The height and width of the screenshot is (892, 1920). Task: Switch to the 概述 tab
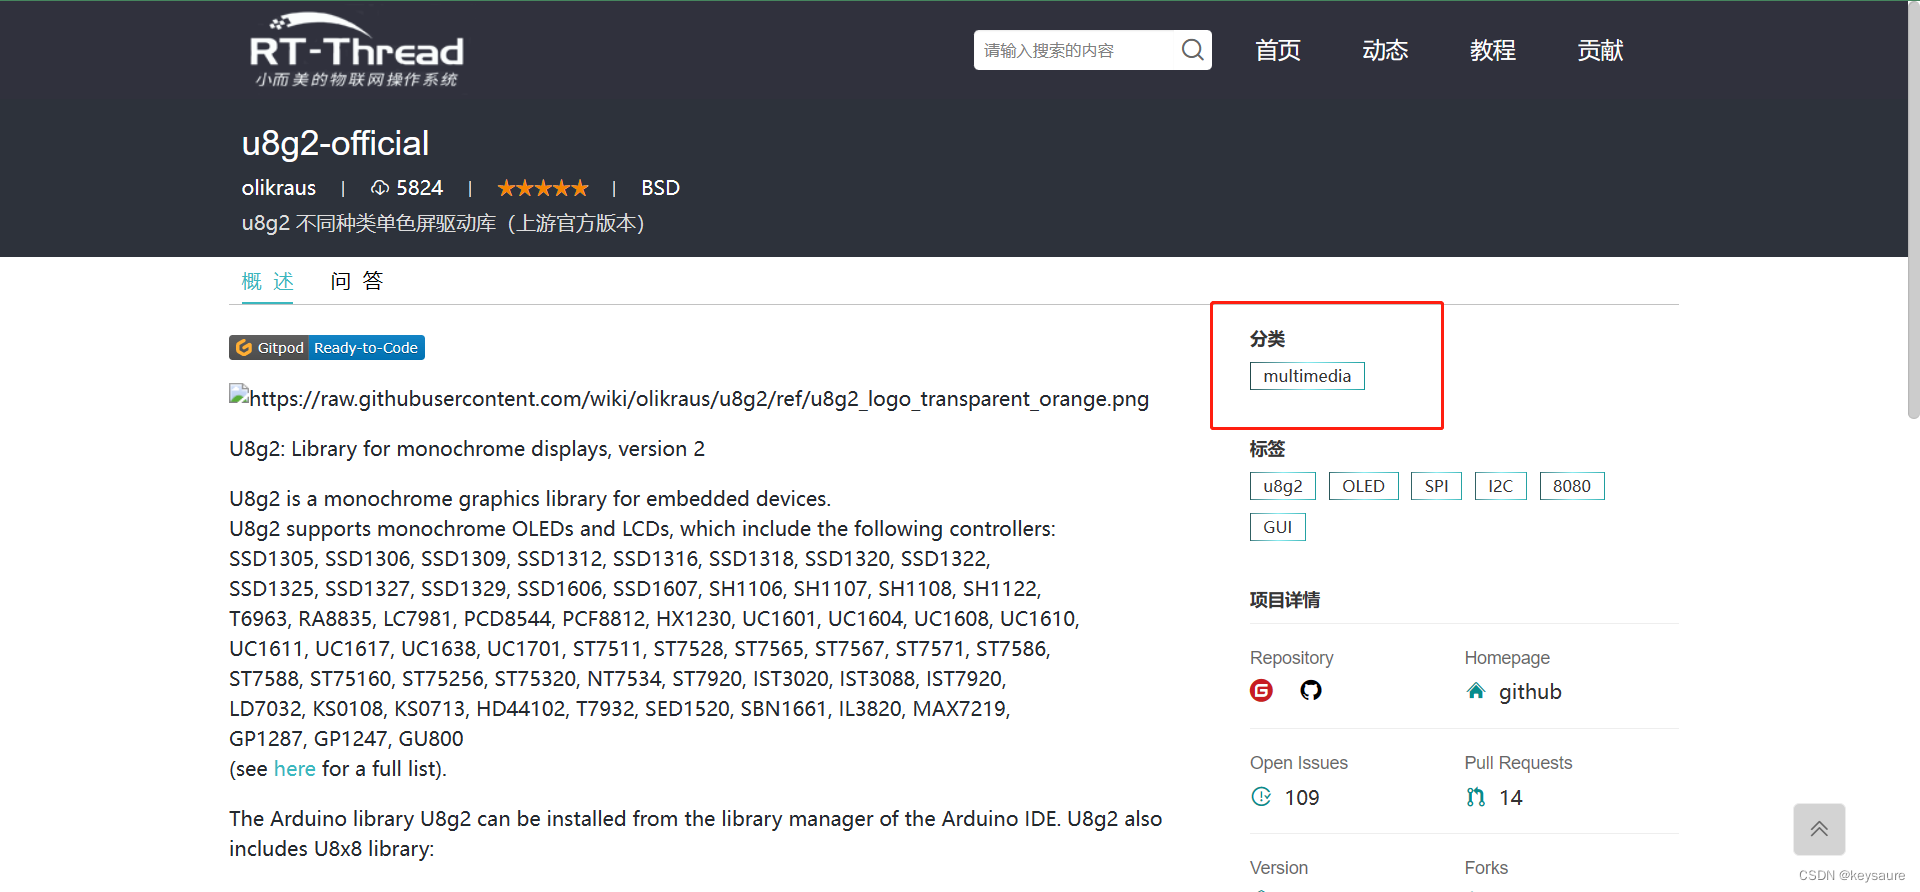268,281
